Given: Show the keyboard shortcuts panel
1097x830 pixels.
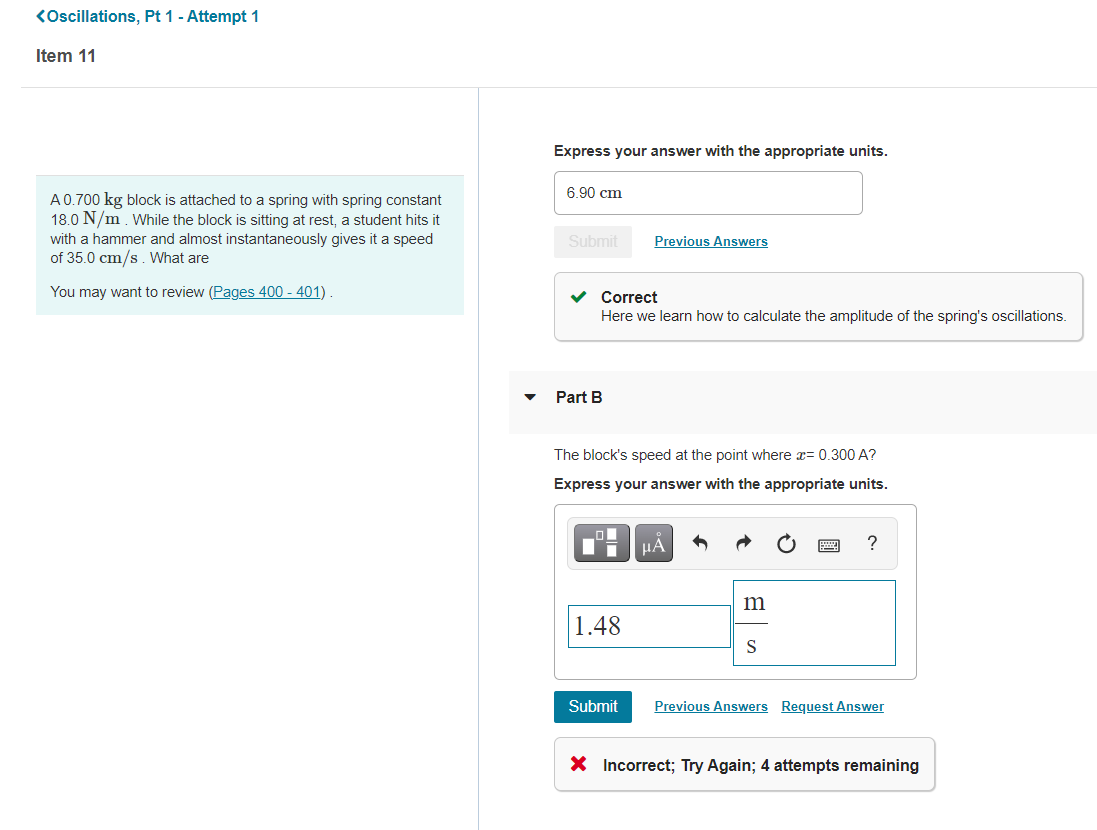Looking at the screenshot, I should click(829, 543).
